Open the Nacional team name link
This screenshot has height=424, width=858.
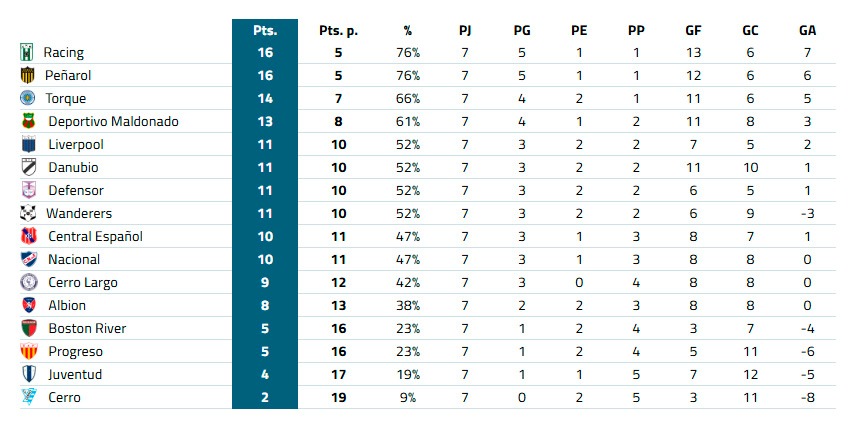tap(74, 259)
